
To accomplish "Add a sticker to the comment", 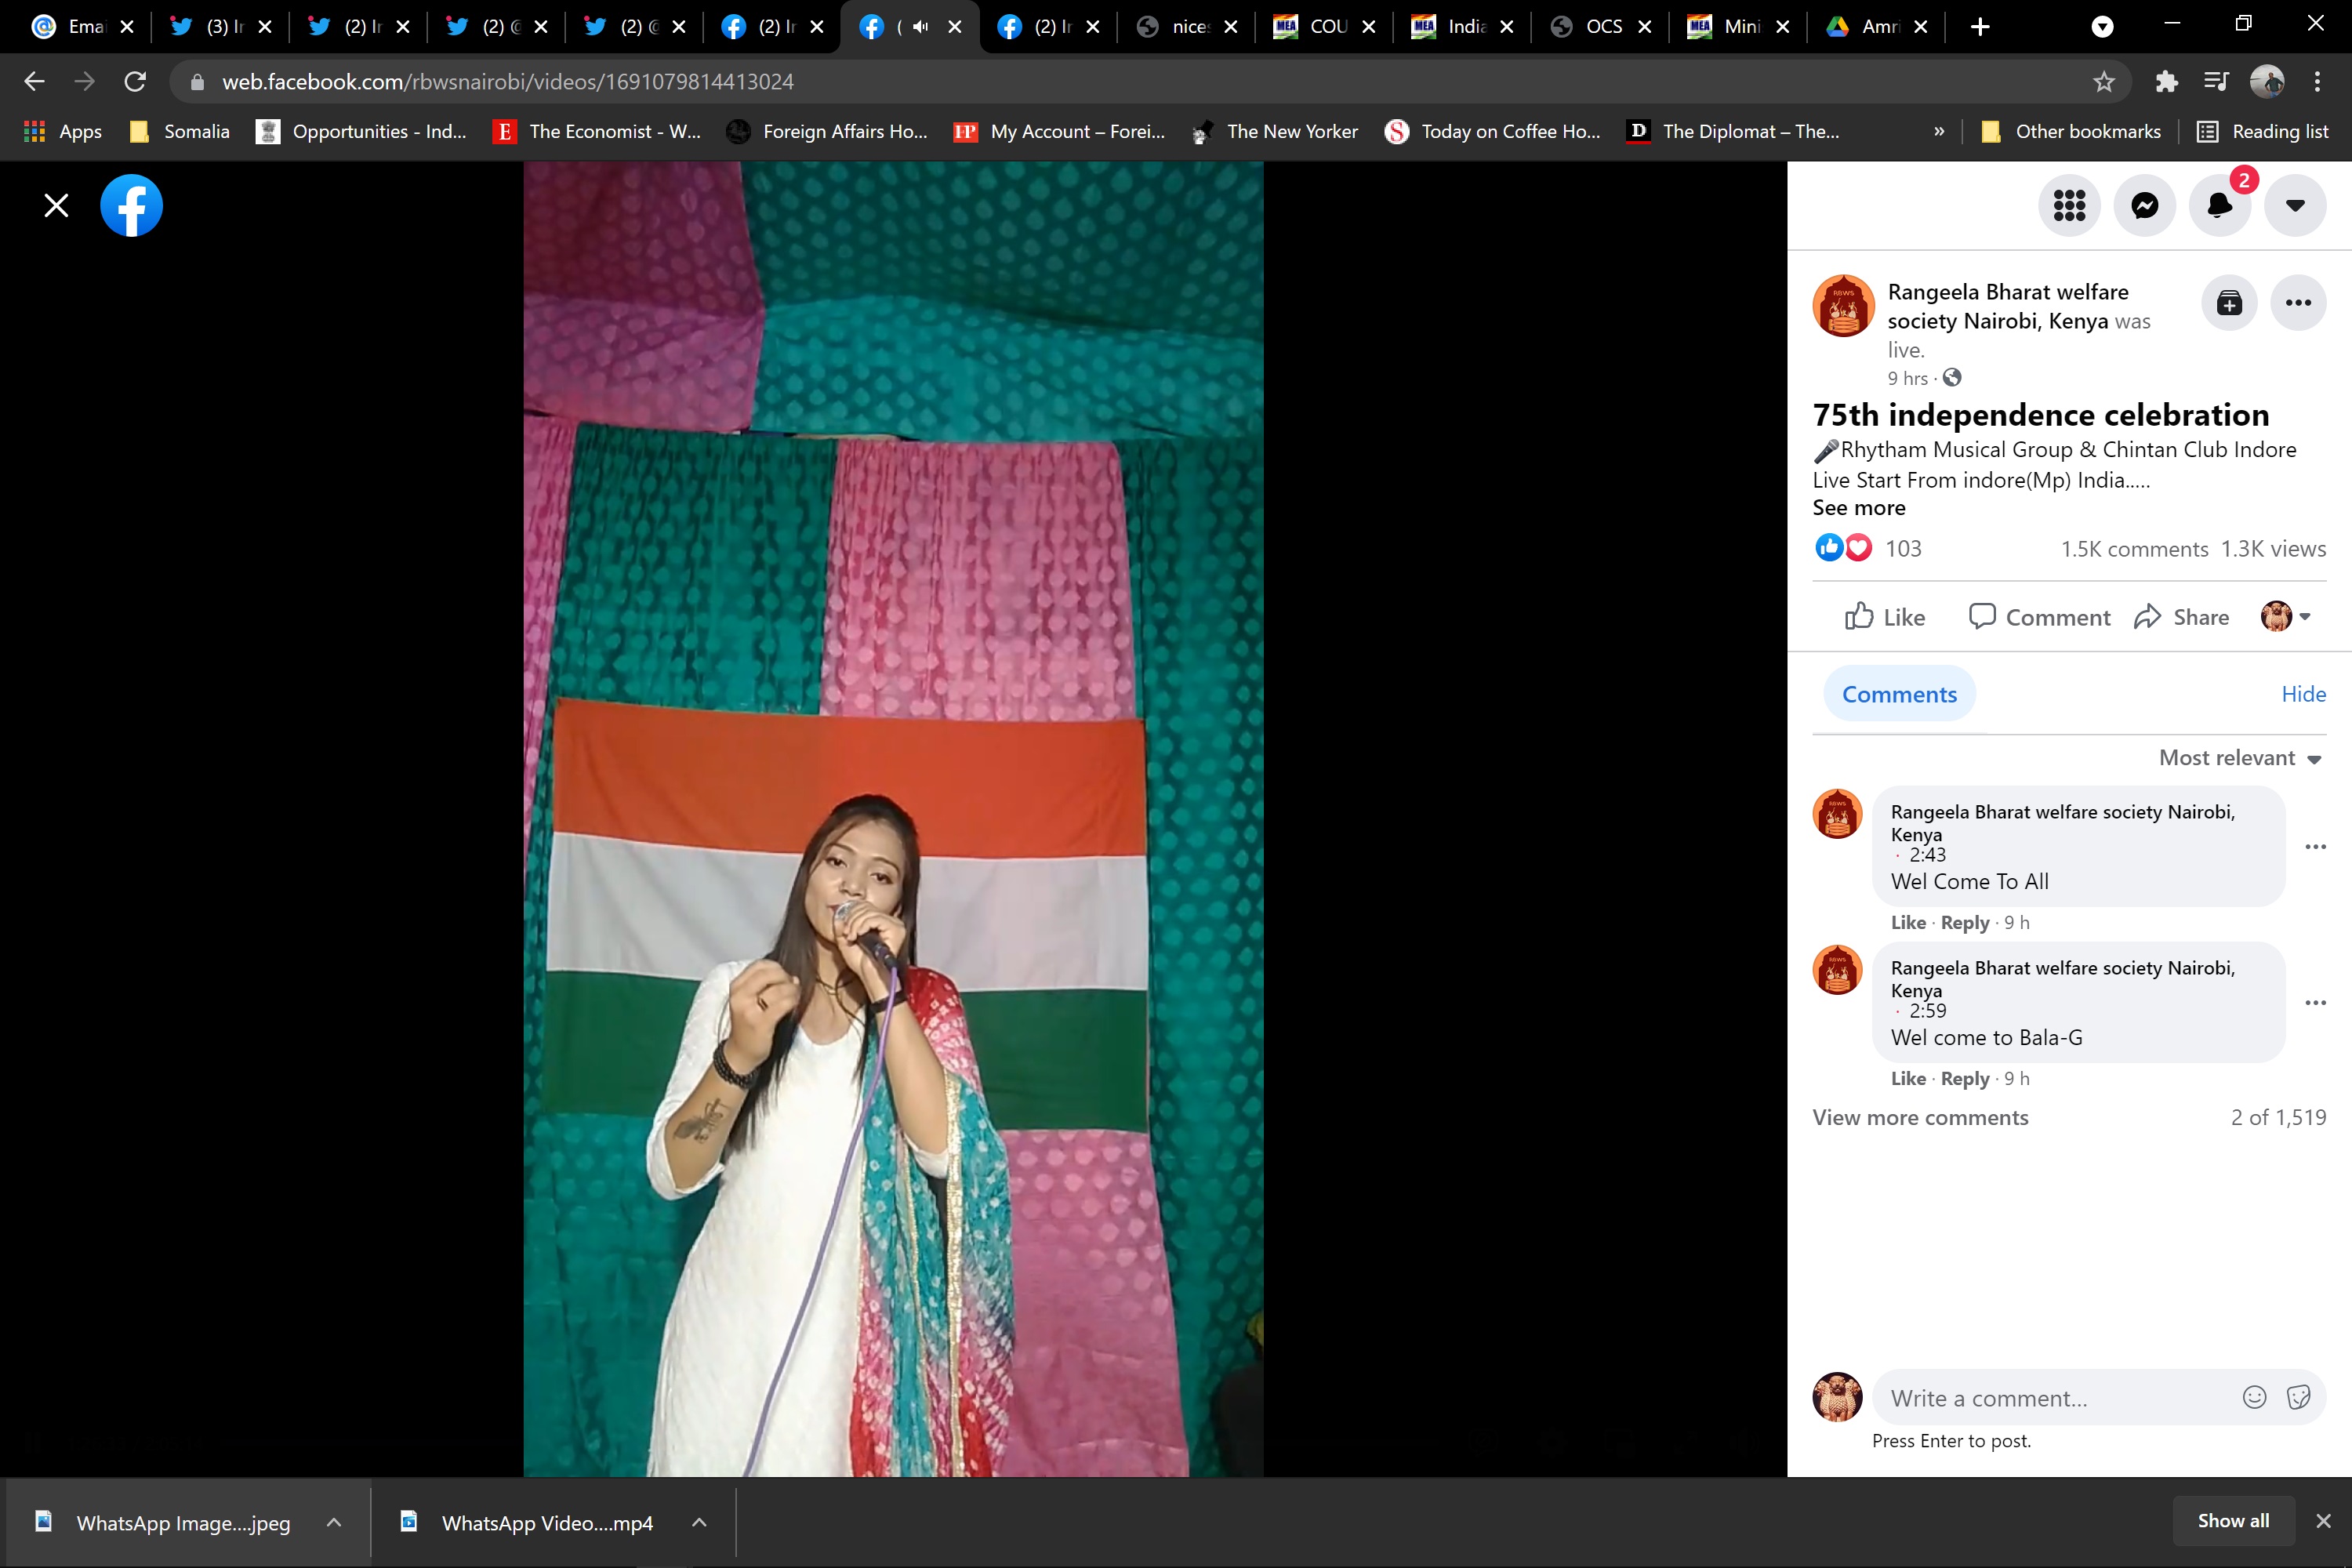I will tap(2298, 1397).
